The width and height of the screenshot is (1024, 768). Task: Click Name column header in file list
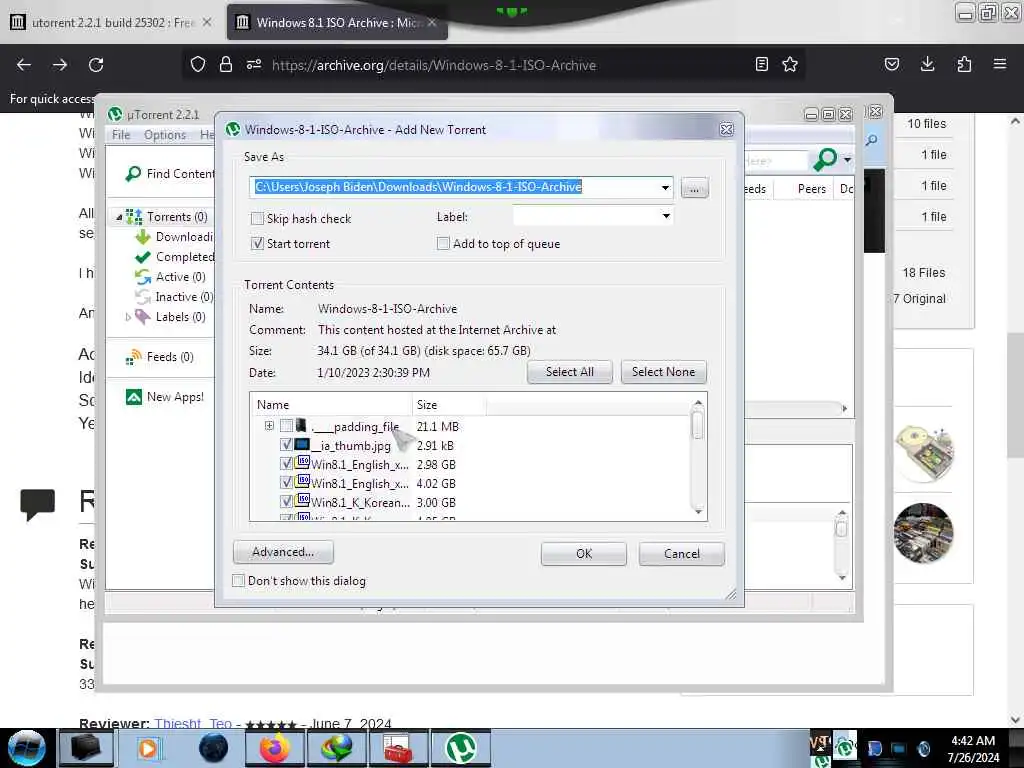[x=331, y=404]
